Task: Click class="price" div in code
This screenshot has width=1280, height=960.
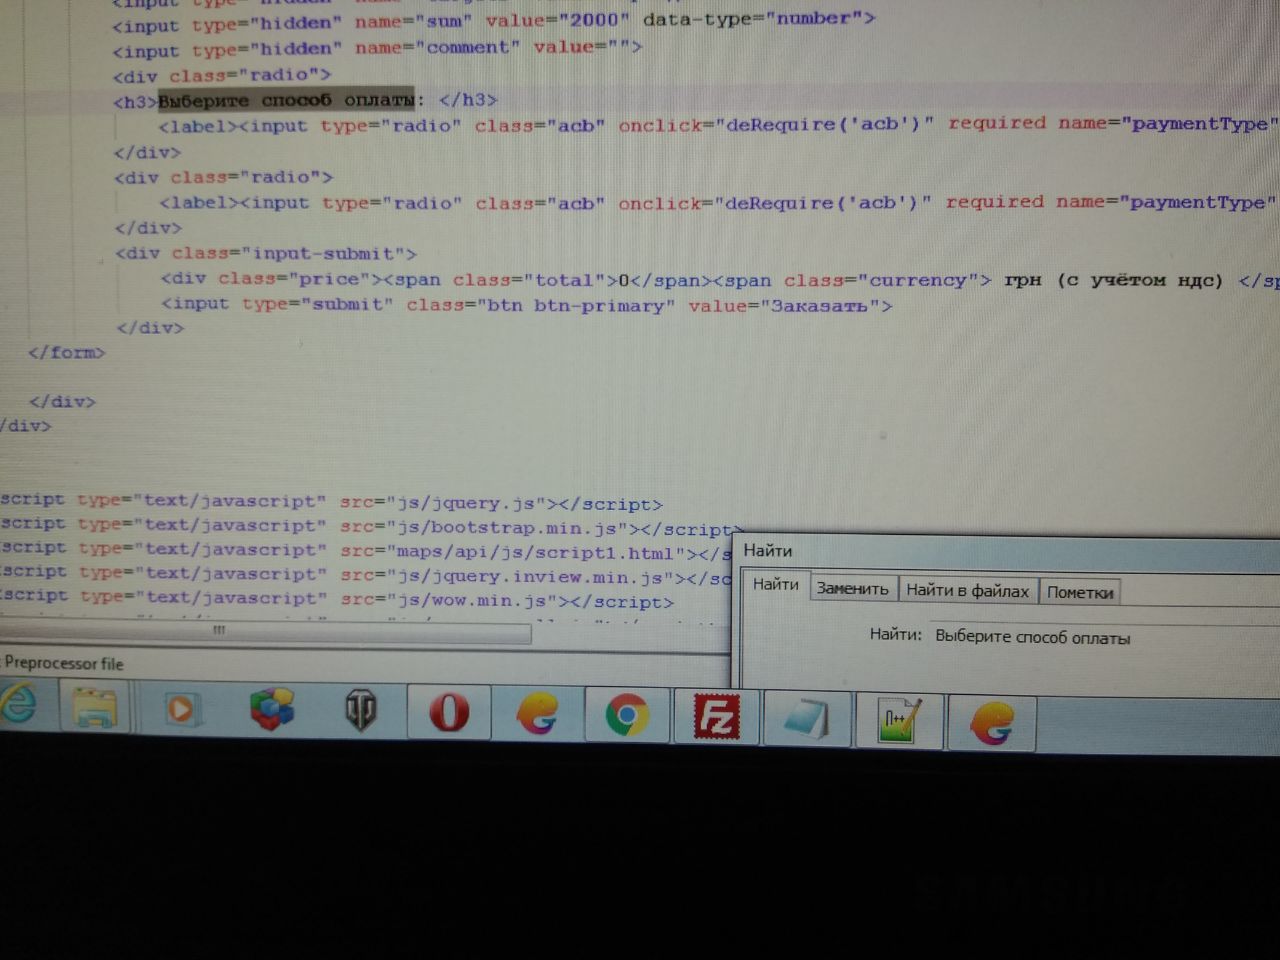Action: pyautogui.click(x=295, y=279)
